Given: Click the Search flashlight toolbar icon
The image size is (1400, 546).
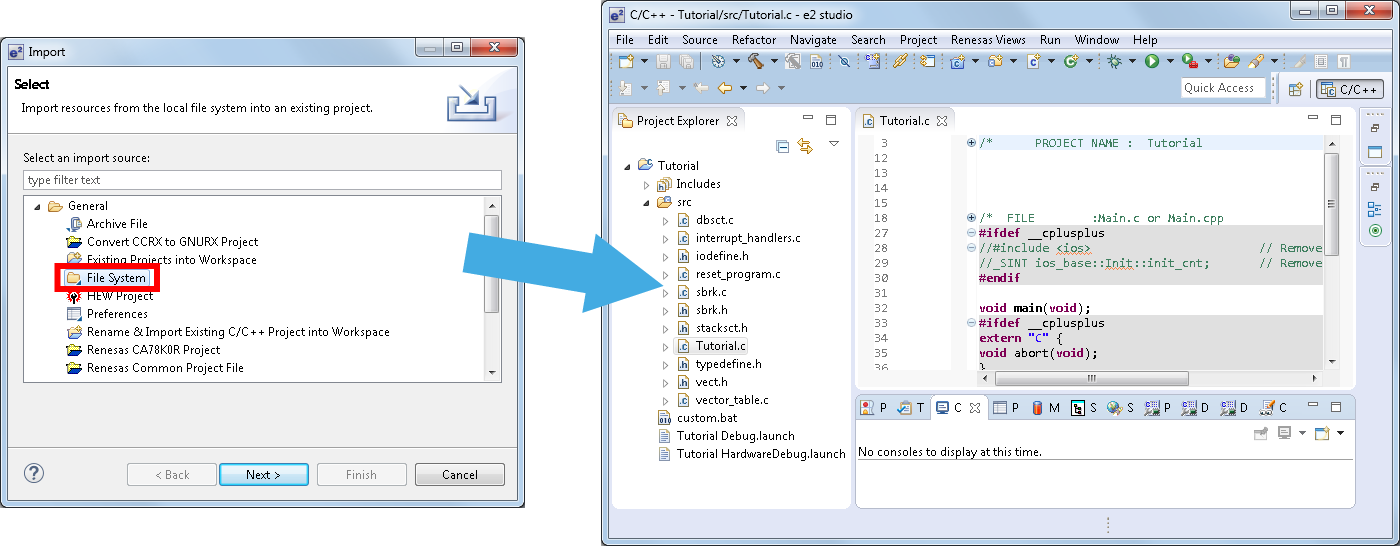Looking at the screenshot, I should click(x=1256, y=61).
